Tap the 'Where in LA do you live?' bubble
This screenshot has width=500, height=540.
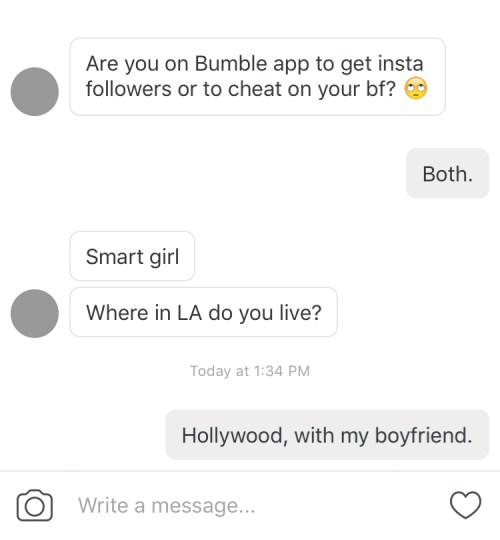(204, 312)
